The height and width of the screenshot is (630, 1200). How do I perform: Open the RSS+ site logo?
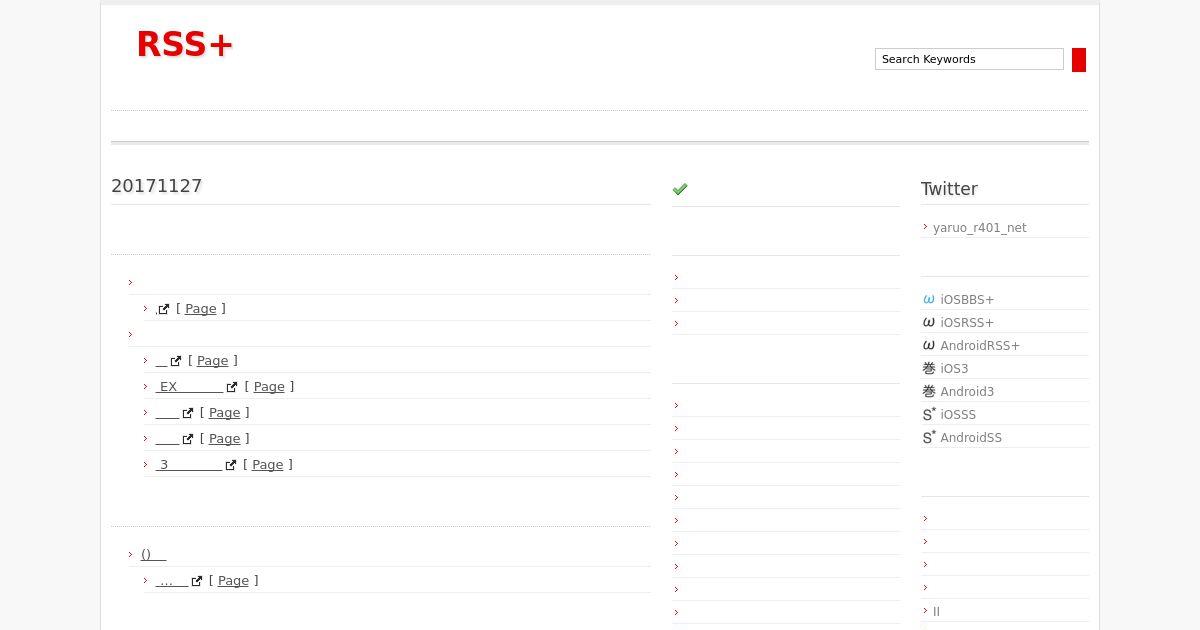(x=185, y=44)
